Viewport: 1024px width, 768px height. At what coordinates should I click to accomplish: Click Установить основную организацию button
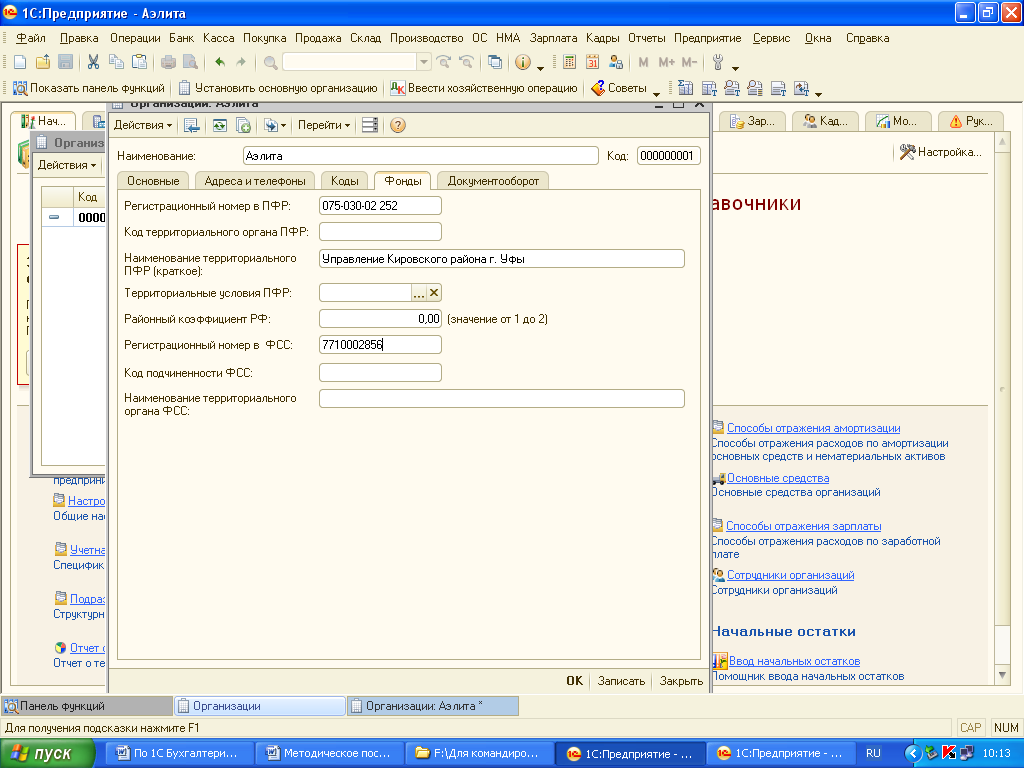278,88
